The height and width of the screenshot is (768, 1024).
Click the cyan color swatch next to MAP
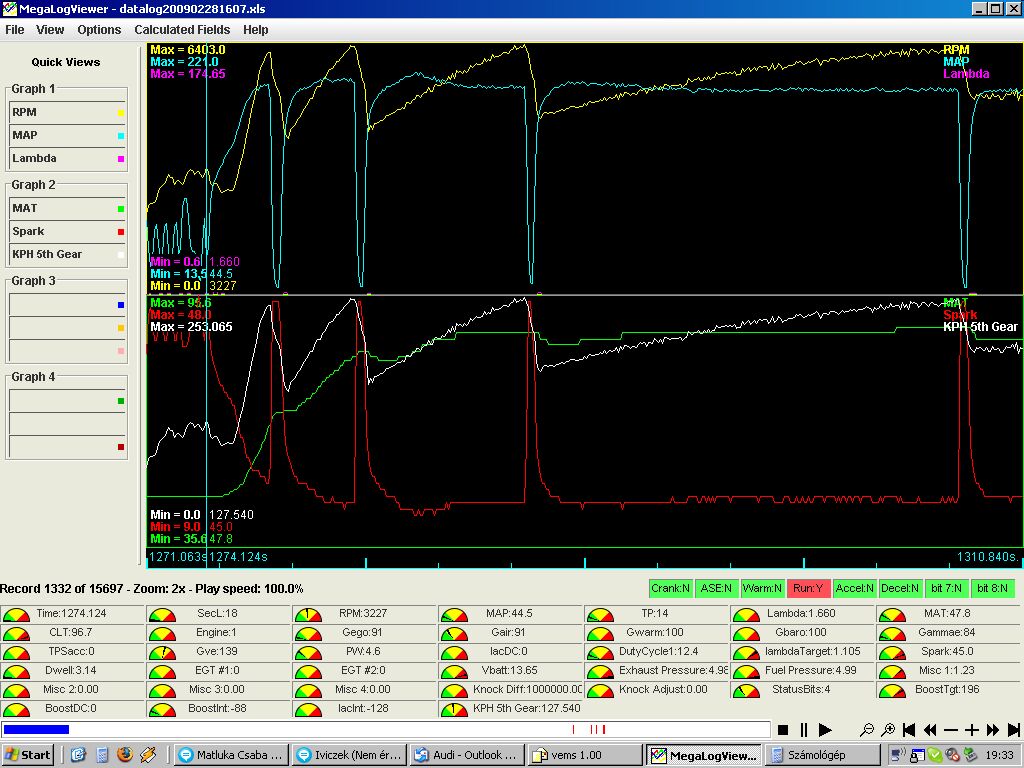[120, 136]
